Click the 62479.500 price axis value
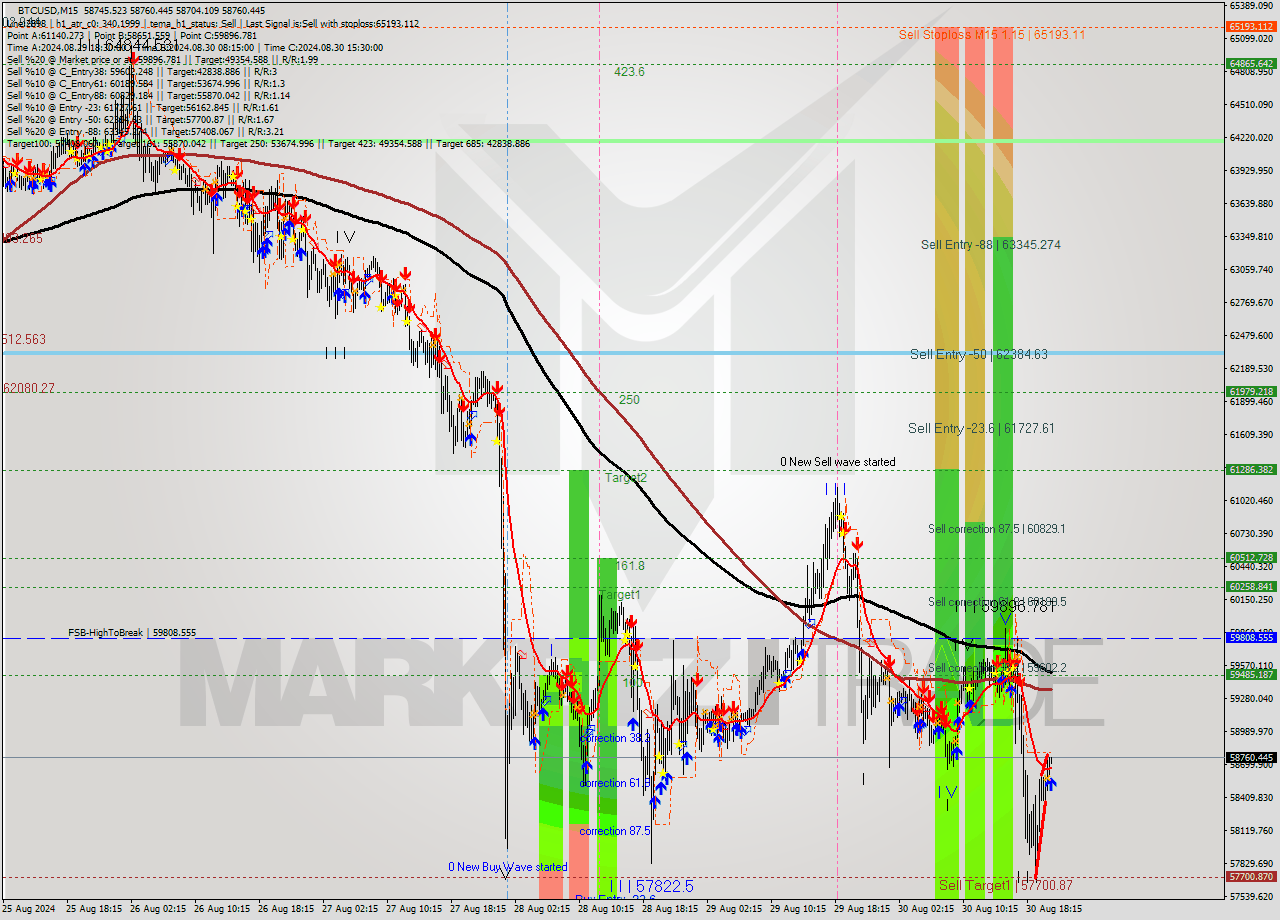The height and width of the screenshot is (920, 1280). pyautogui.click(x=1251, y=335)
